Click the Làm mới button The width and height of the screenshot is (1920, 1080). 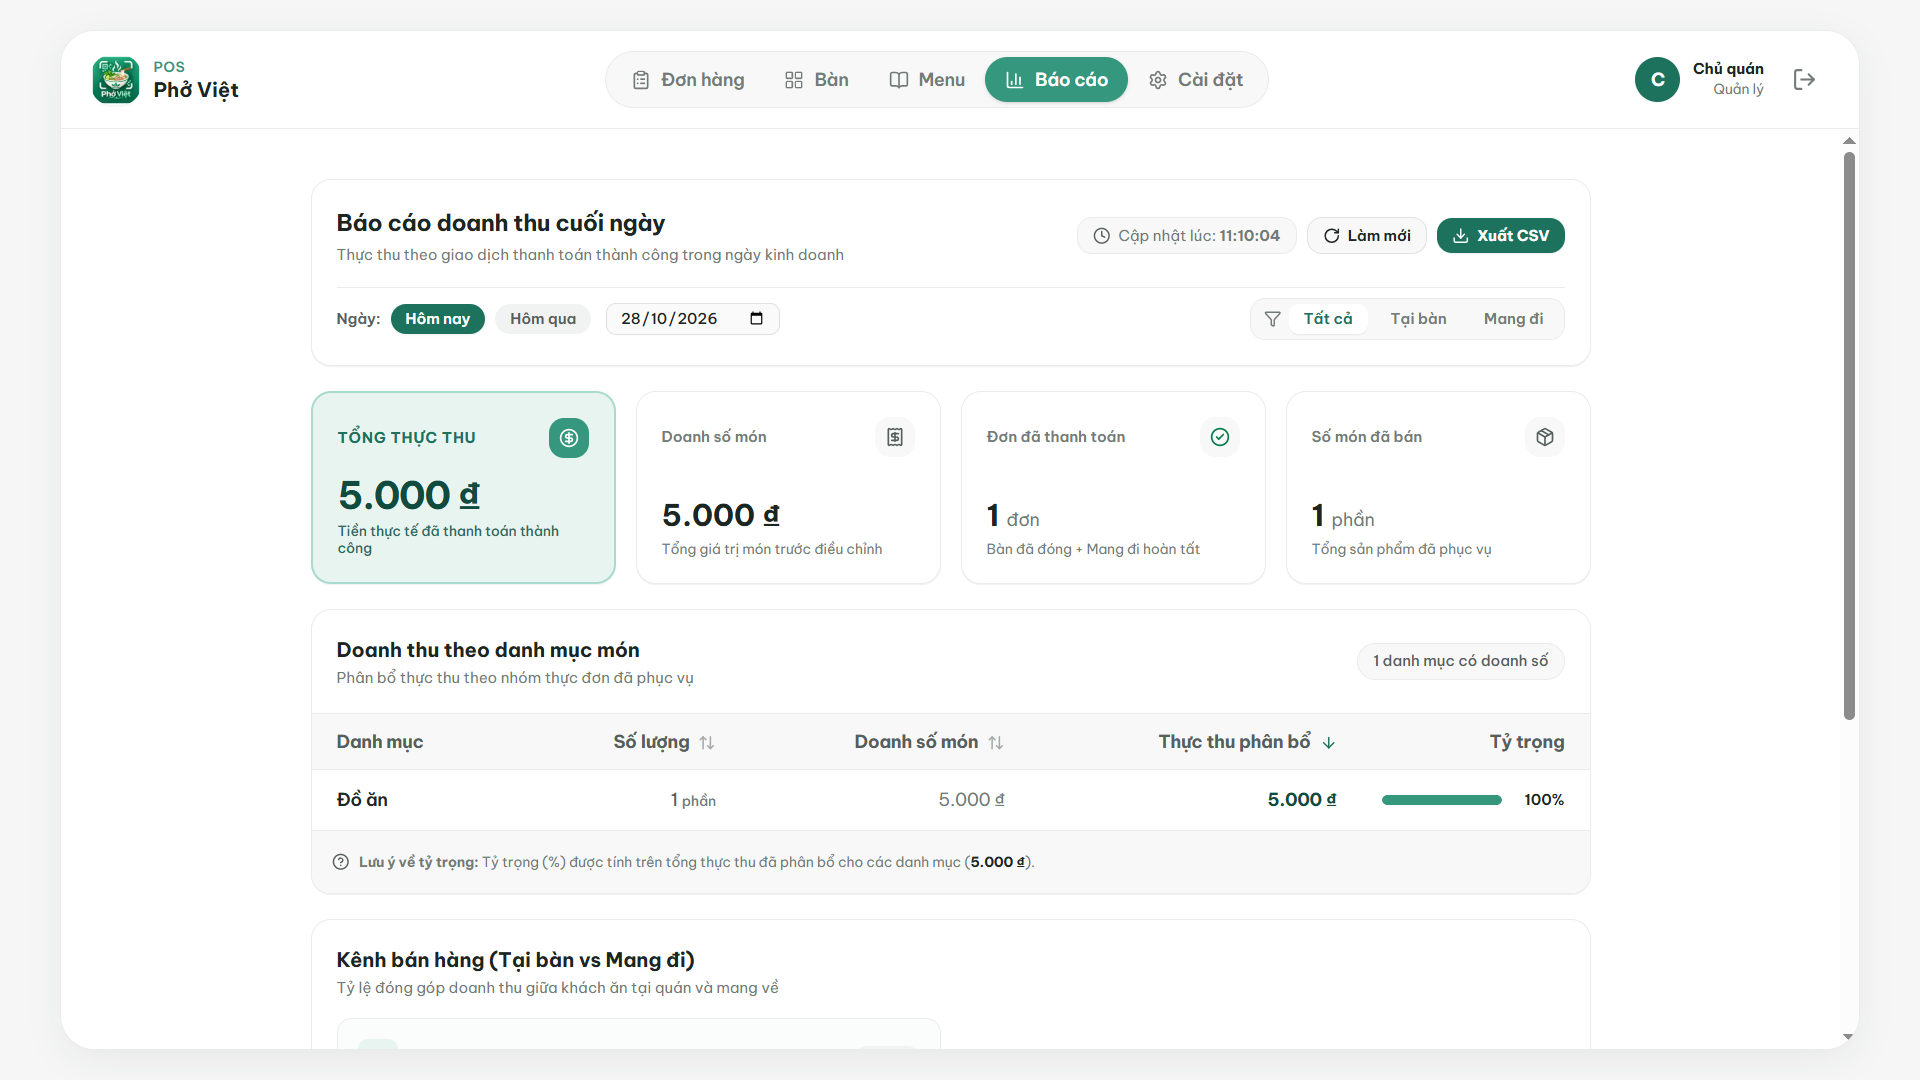(x=1367, y=236)
